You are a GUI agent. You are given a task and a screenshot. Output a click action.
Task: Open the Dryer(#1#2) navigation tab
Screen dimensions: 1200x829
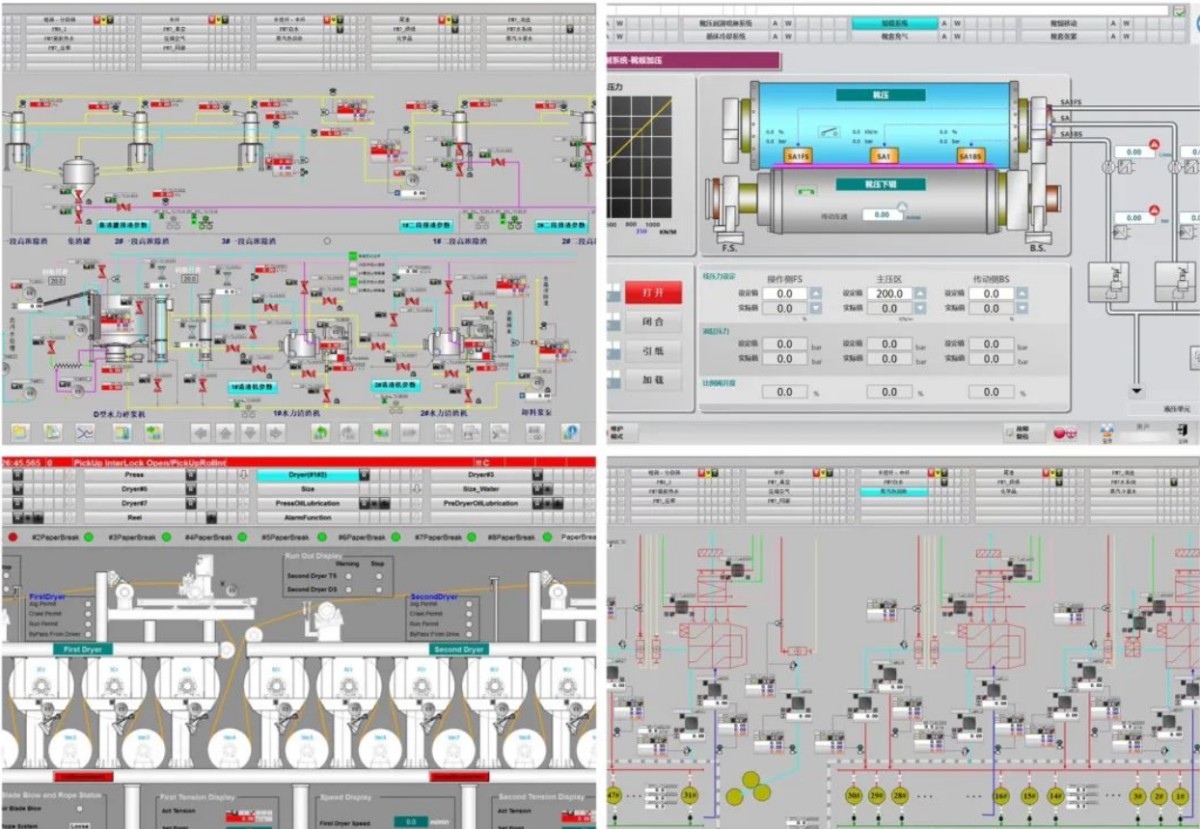[x=307, y=476]
